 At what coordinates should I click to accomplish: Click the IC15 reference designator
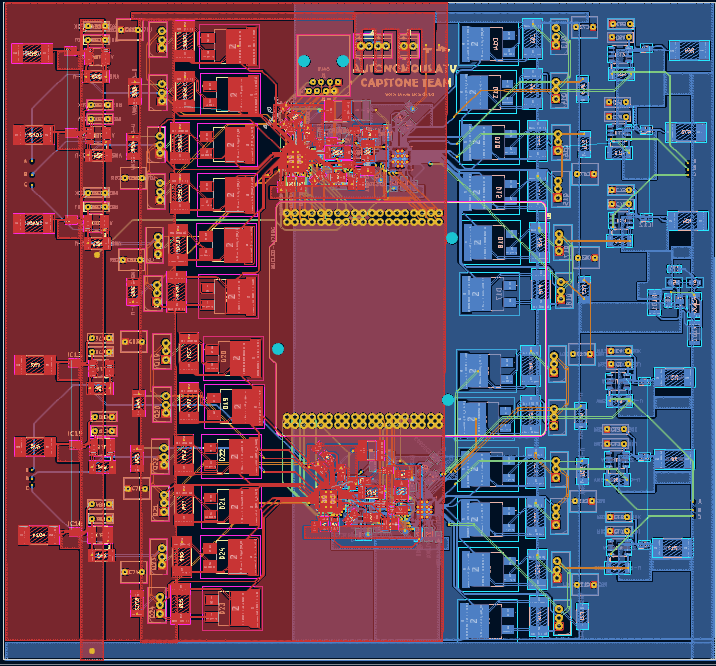click(75, 433)
